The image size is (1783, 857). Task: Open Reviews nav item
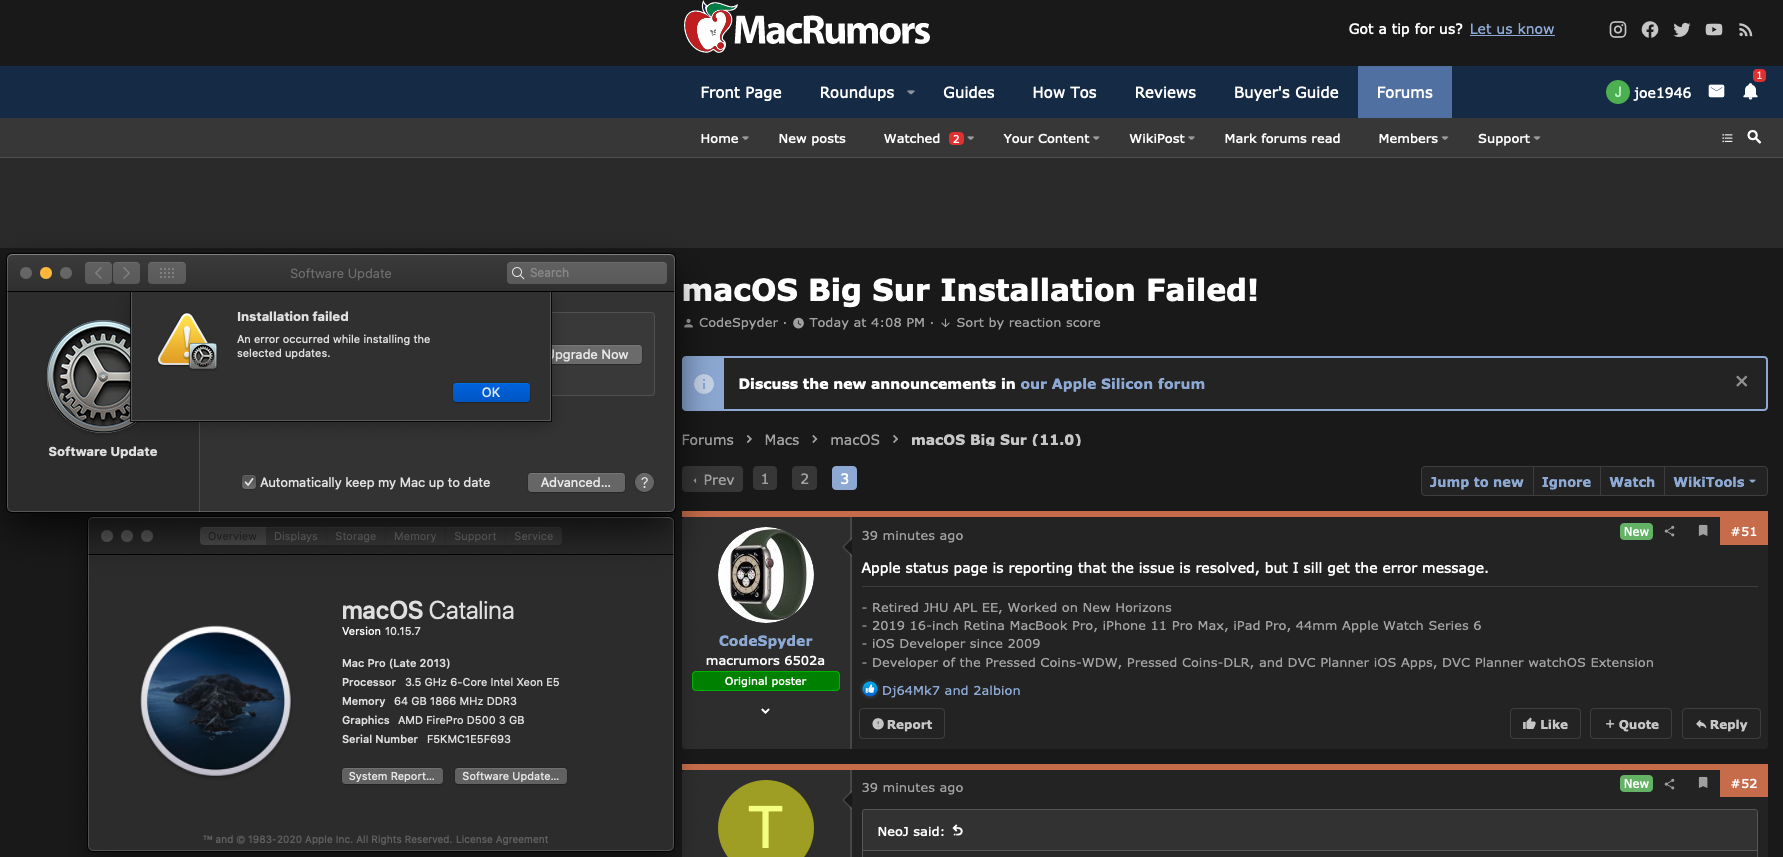coord(1165,92)
